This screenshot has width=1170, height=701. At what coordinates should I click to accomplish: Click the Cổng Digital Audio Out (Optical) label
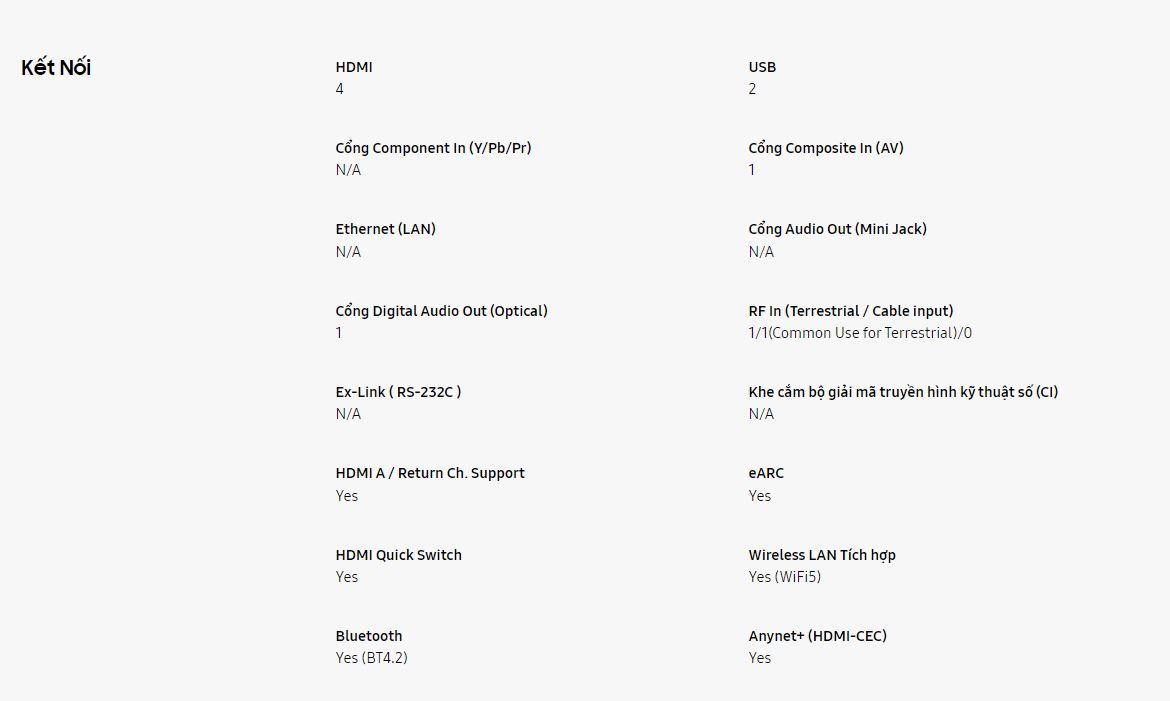coord(441,311)
